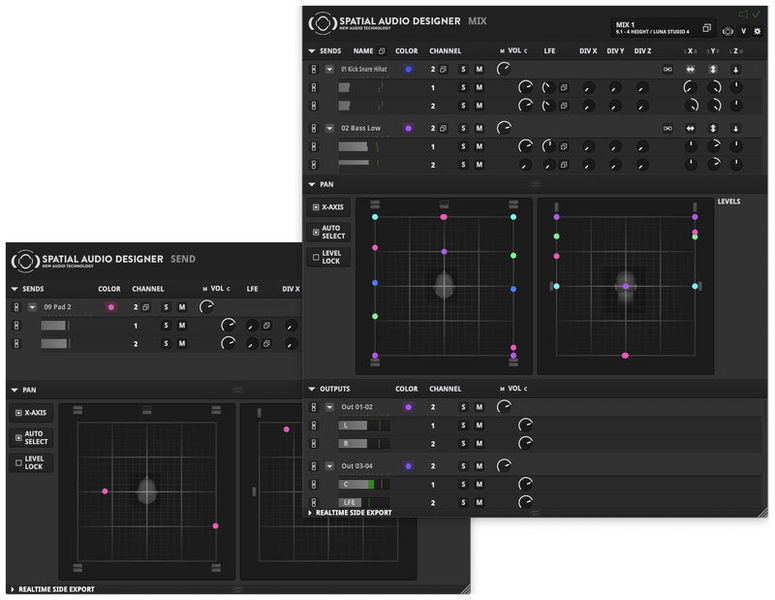Collapse the Out 03-04 group
Viewport: 775px width, 600px height.
(329, 466)
